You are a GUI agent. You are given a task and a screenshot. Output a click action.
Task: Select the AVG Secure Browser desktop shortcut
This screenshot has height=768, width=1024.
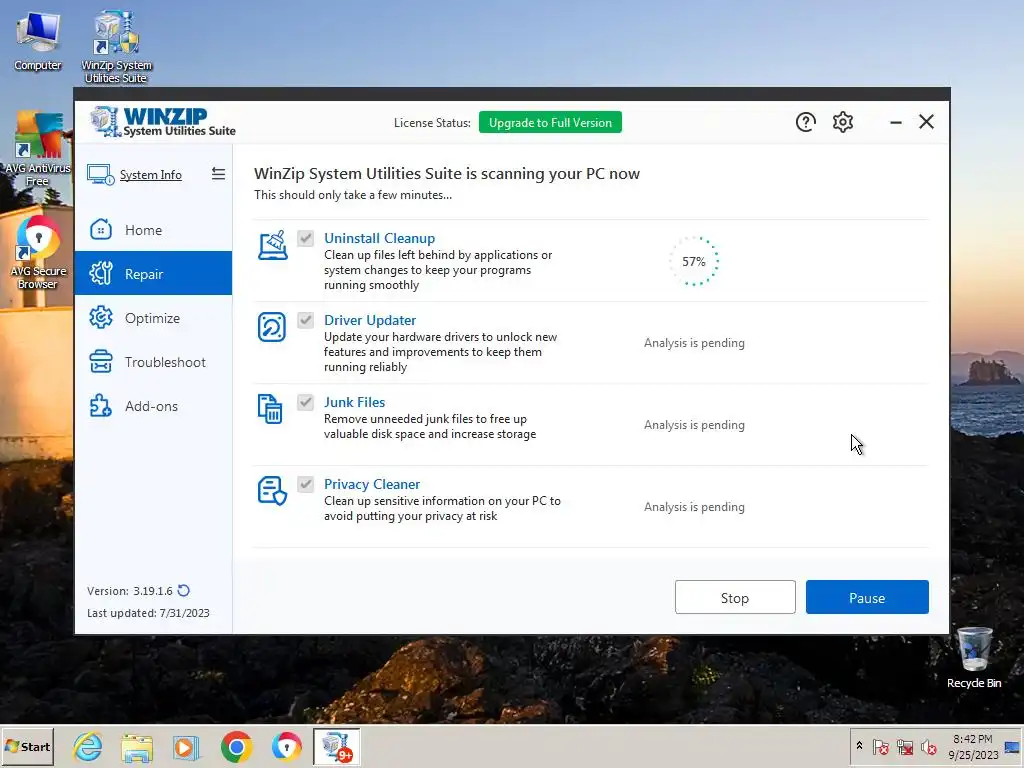coord(38,253)
